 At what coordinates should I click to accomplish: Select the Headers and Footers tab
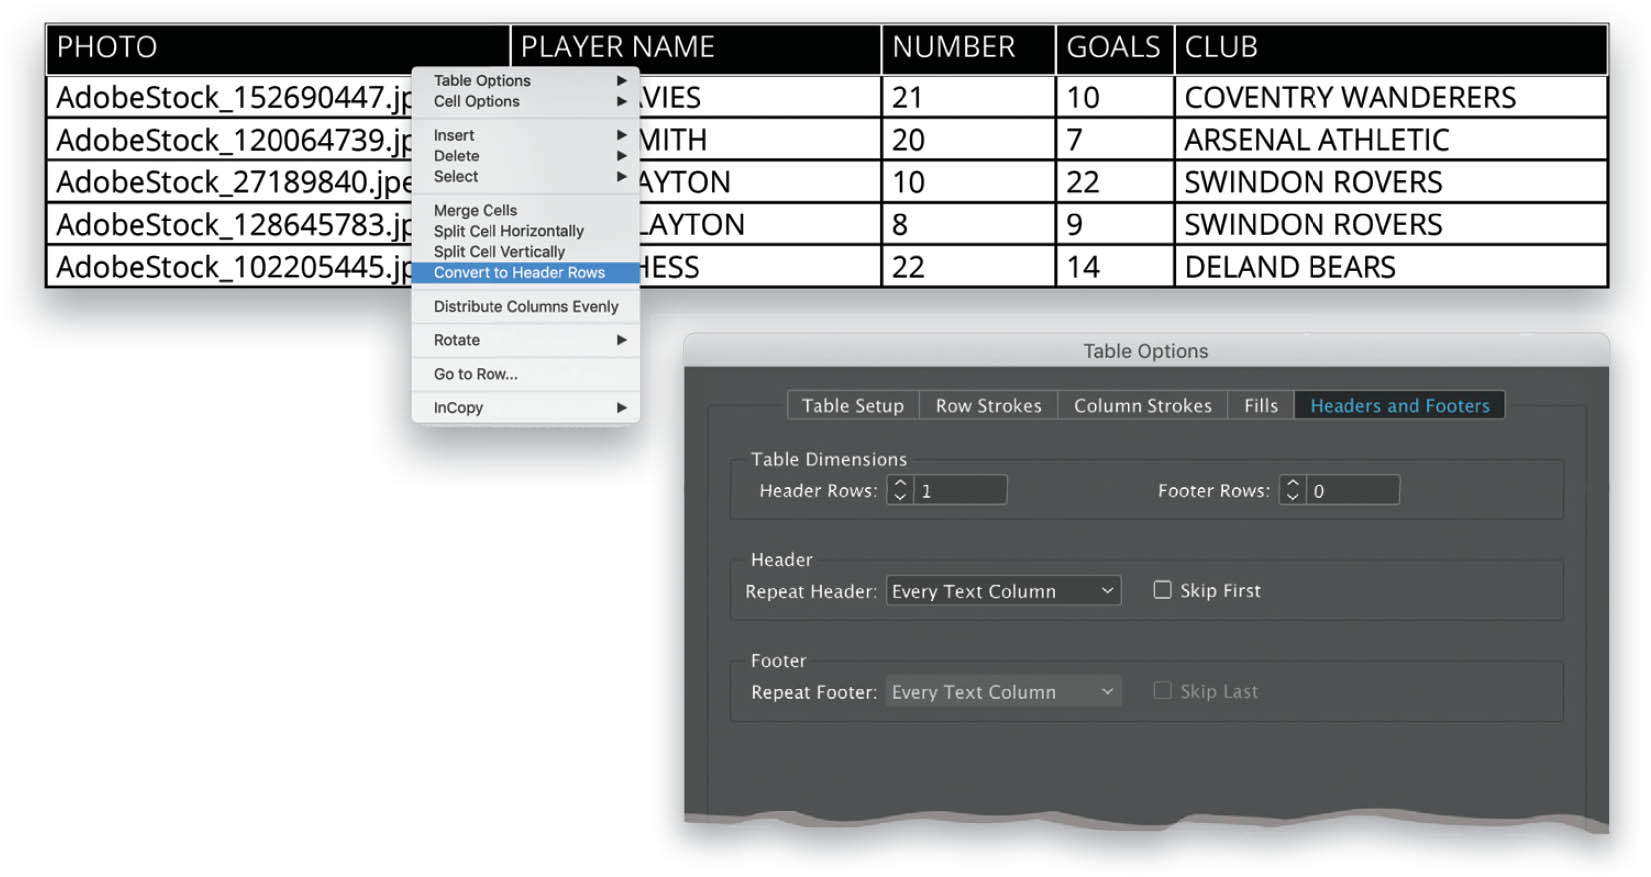tap(1400, 405)
